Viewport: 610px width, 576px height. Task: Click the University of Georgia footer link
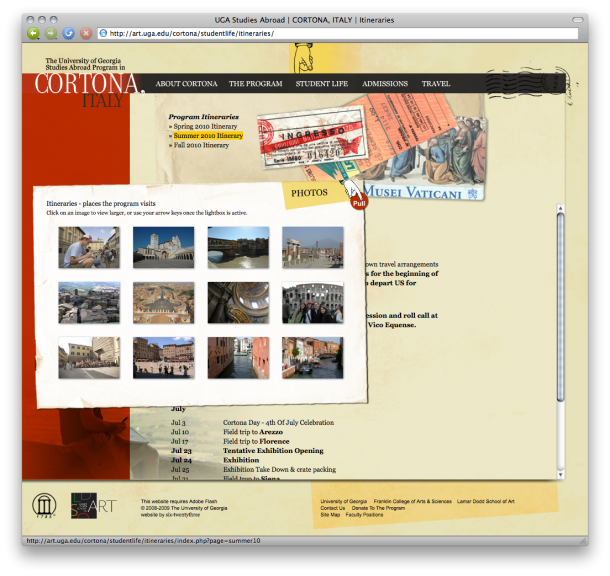tap(344, 501)
